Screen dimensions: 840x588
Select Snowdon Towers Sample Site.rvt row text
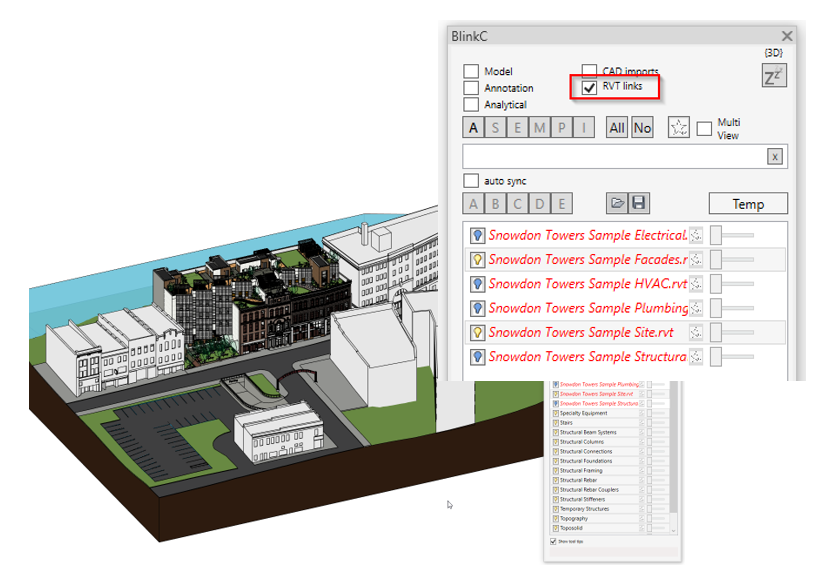[x=581, y=333]
